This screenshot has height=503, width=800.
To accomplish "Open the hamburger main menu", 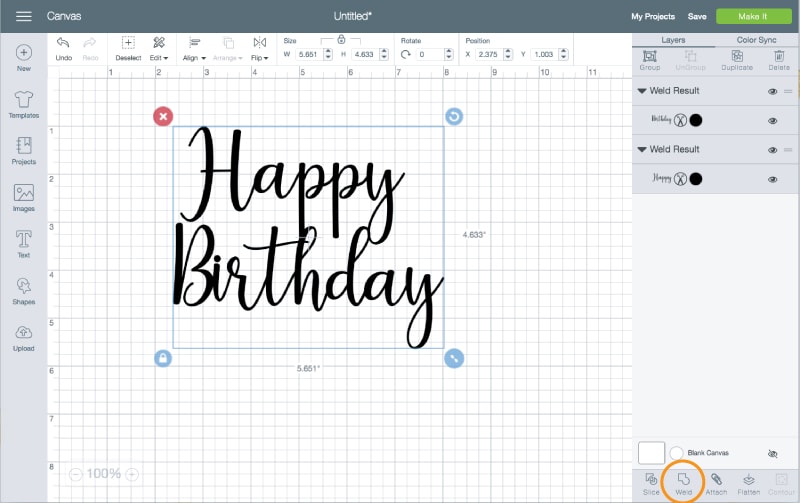I will click(x=24, y=16).
